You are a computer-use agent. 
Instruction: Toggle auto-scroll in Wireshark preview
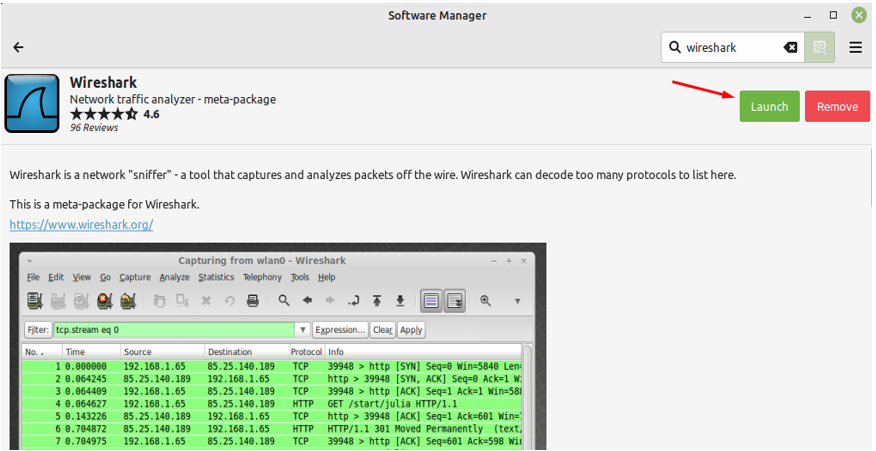[x=455, y=301]
